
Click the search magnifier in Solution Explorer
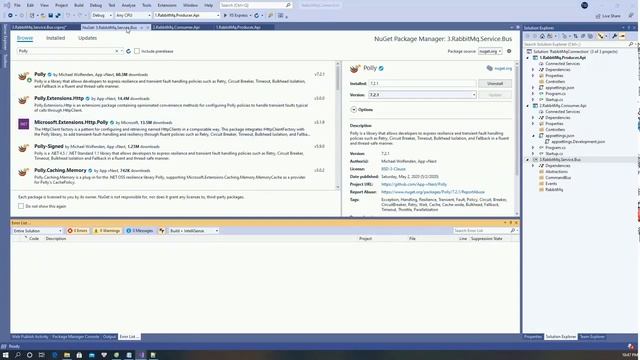[631, 44]
